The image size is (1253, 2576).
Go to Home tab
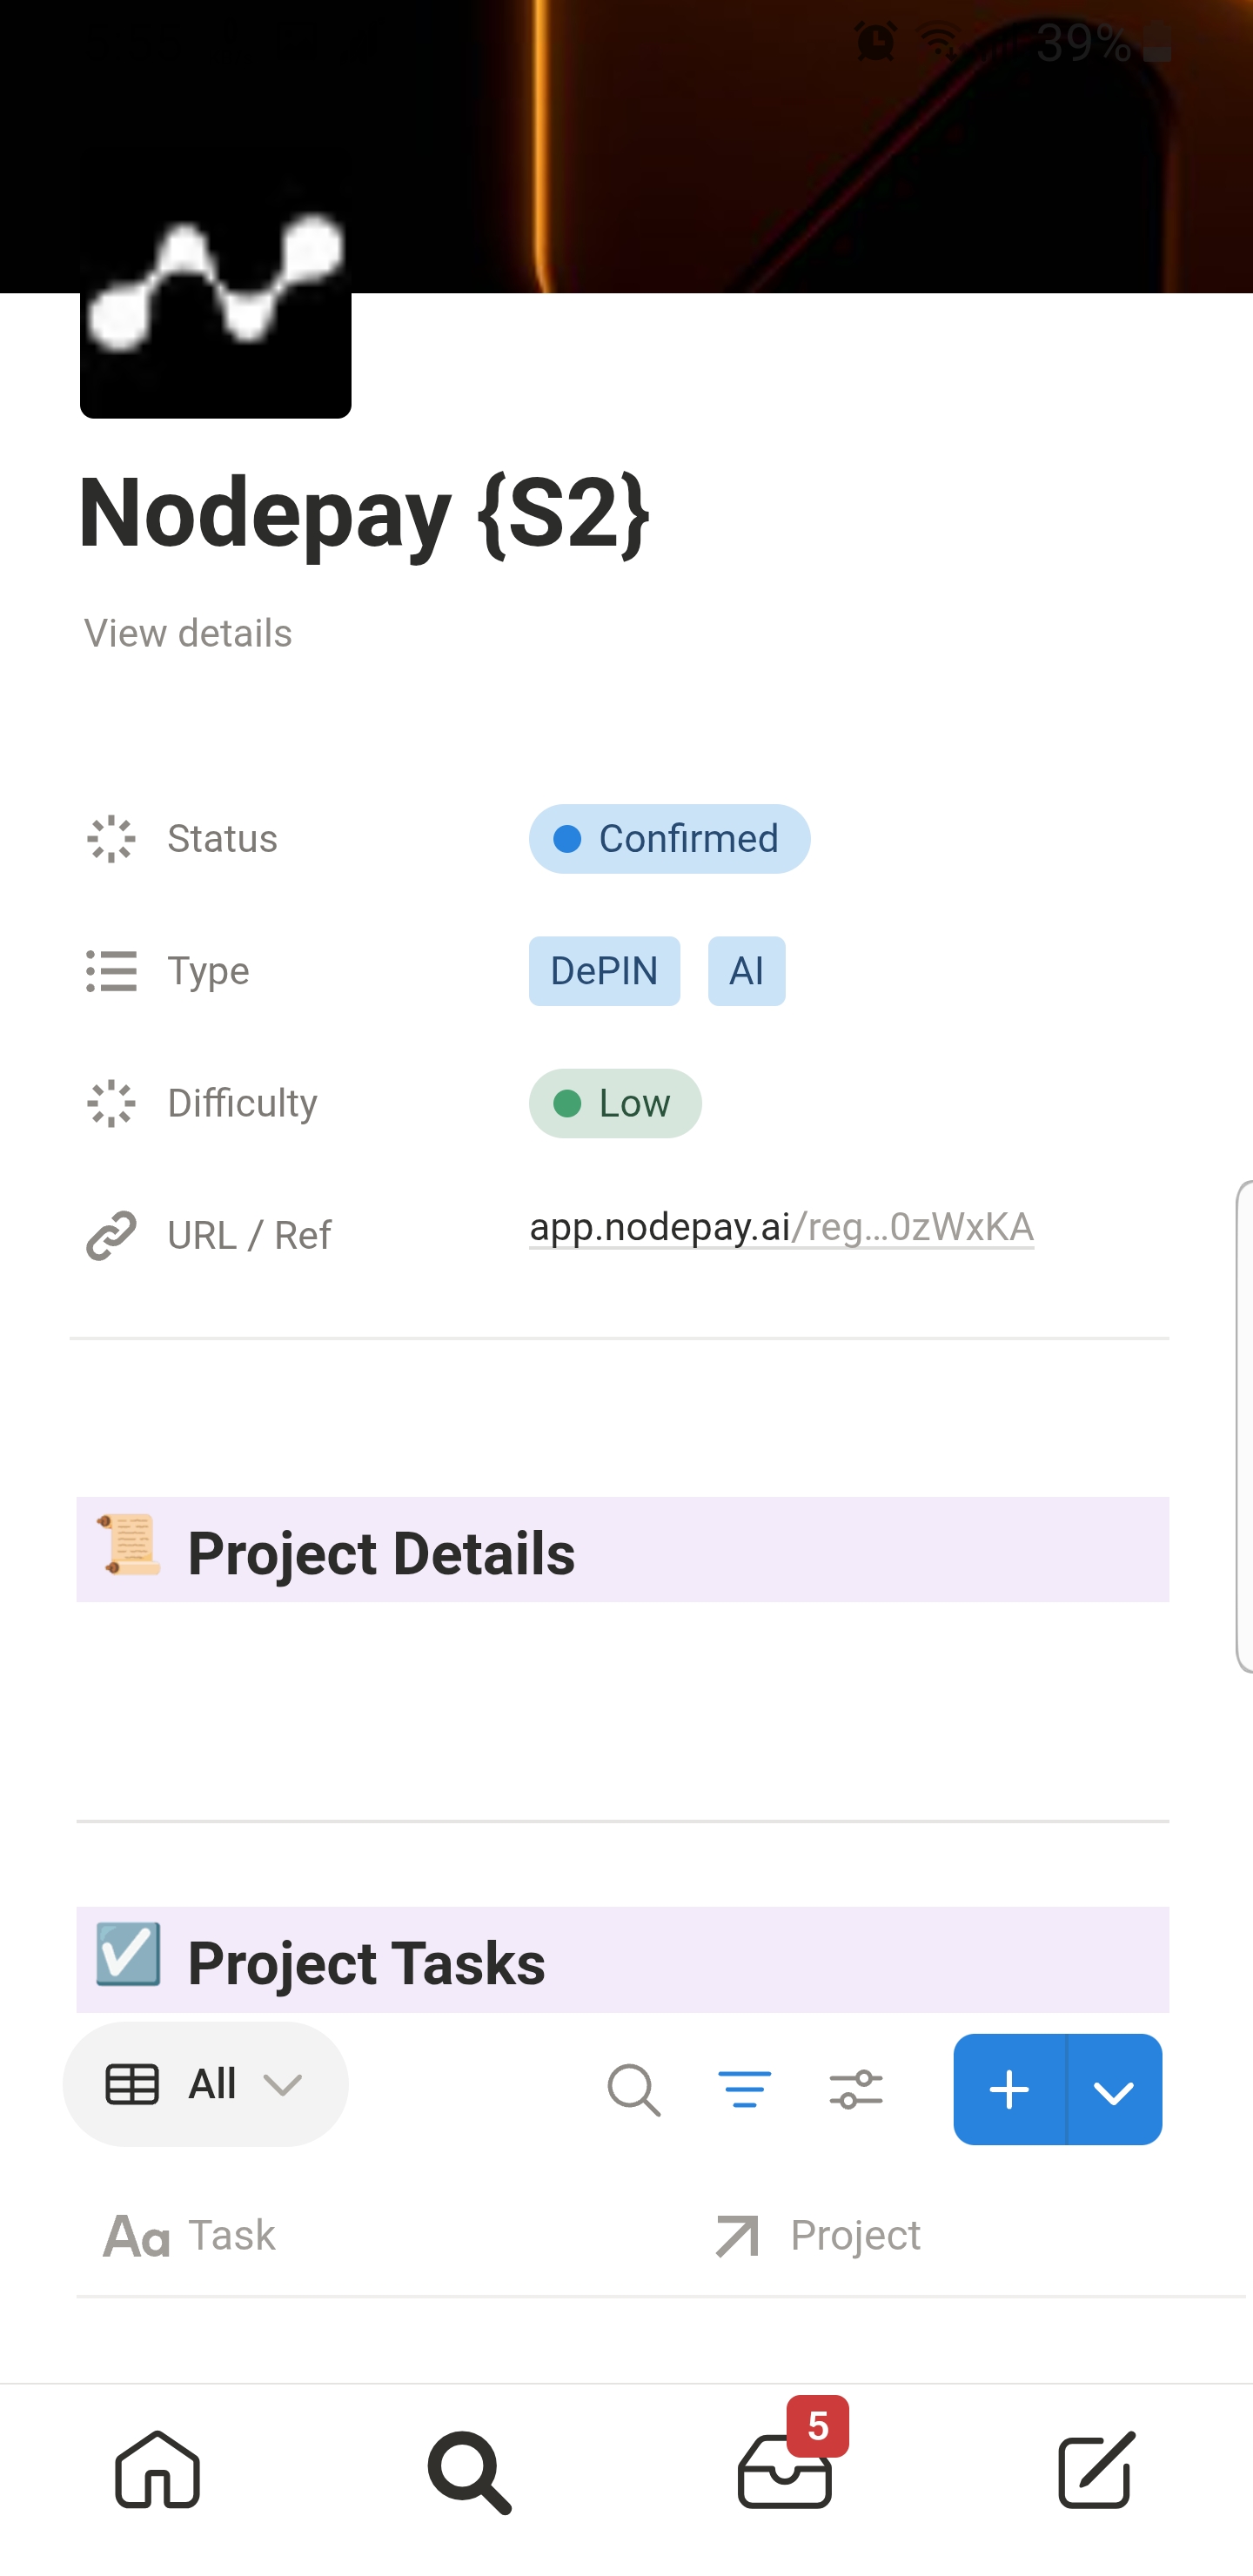tap(158, 2471)
